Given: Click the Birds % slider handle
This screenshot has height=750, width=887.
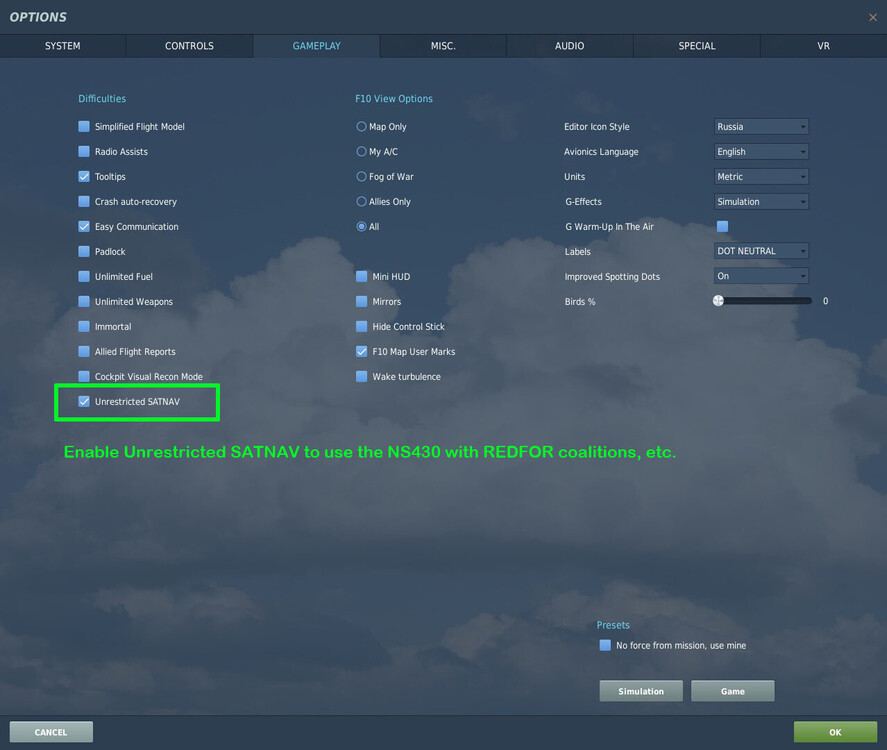Looking at the screenshot, I should (718, 300).
